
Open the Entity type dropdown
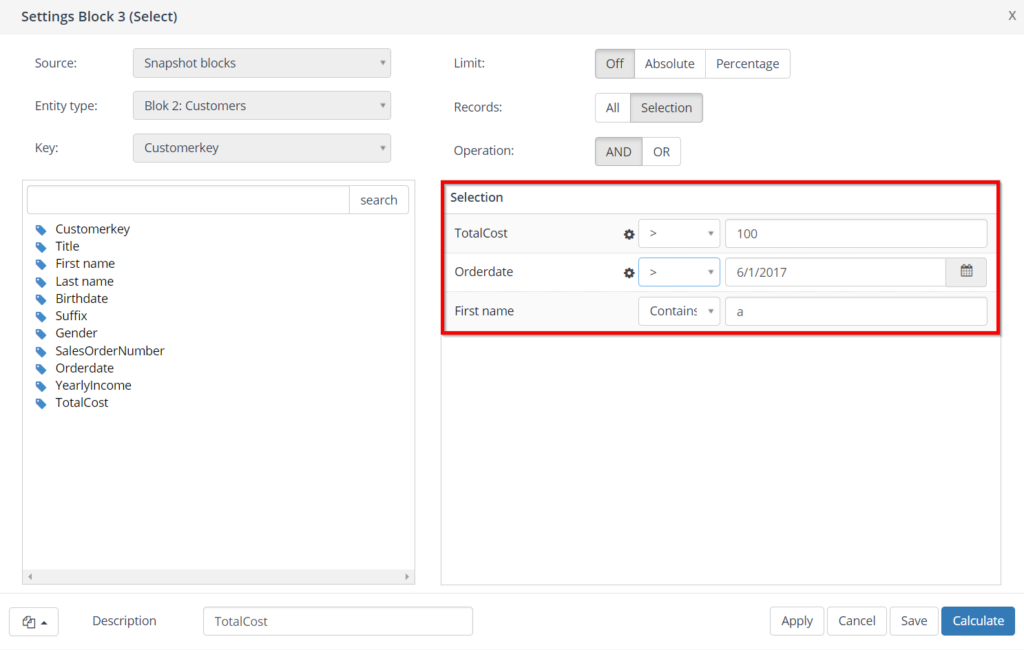[x=262, y=105]
